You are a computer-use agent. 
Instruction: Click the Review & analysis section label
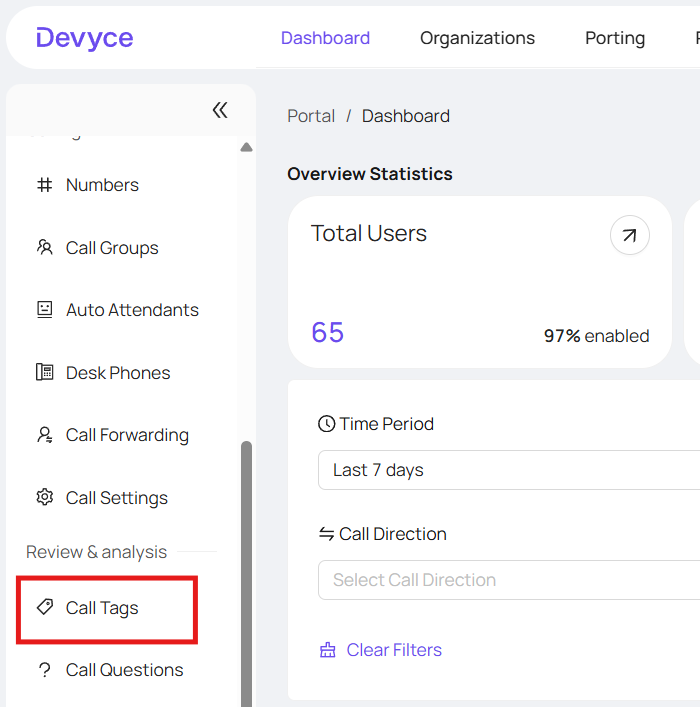tap(97, 552)
